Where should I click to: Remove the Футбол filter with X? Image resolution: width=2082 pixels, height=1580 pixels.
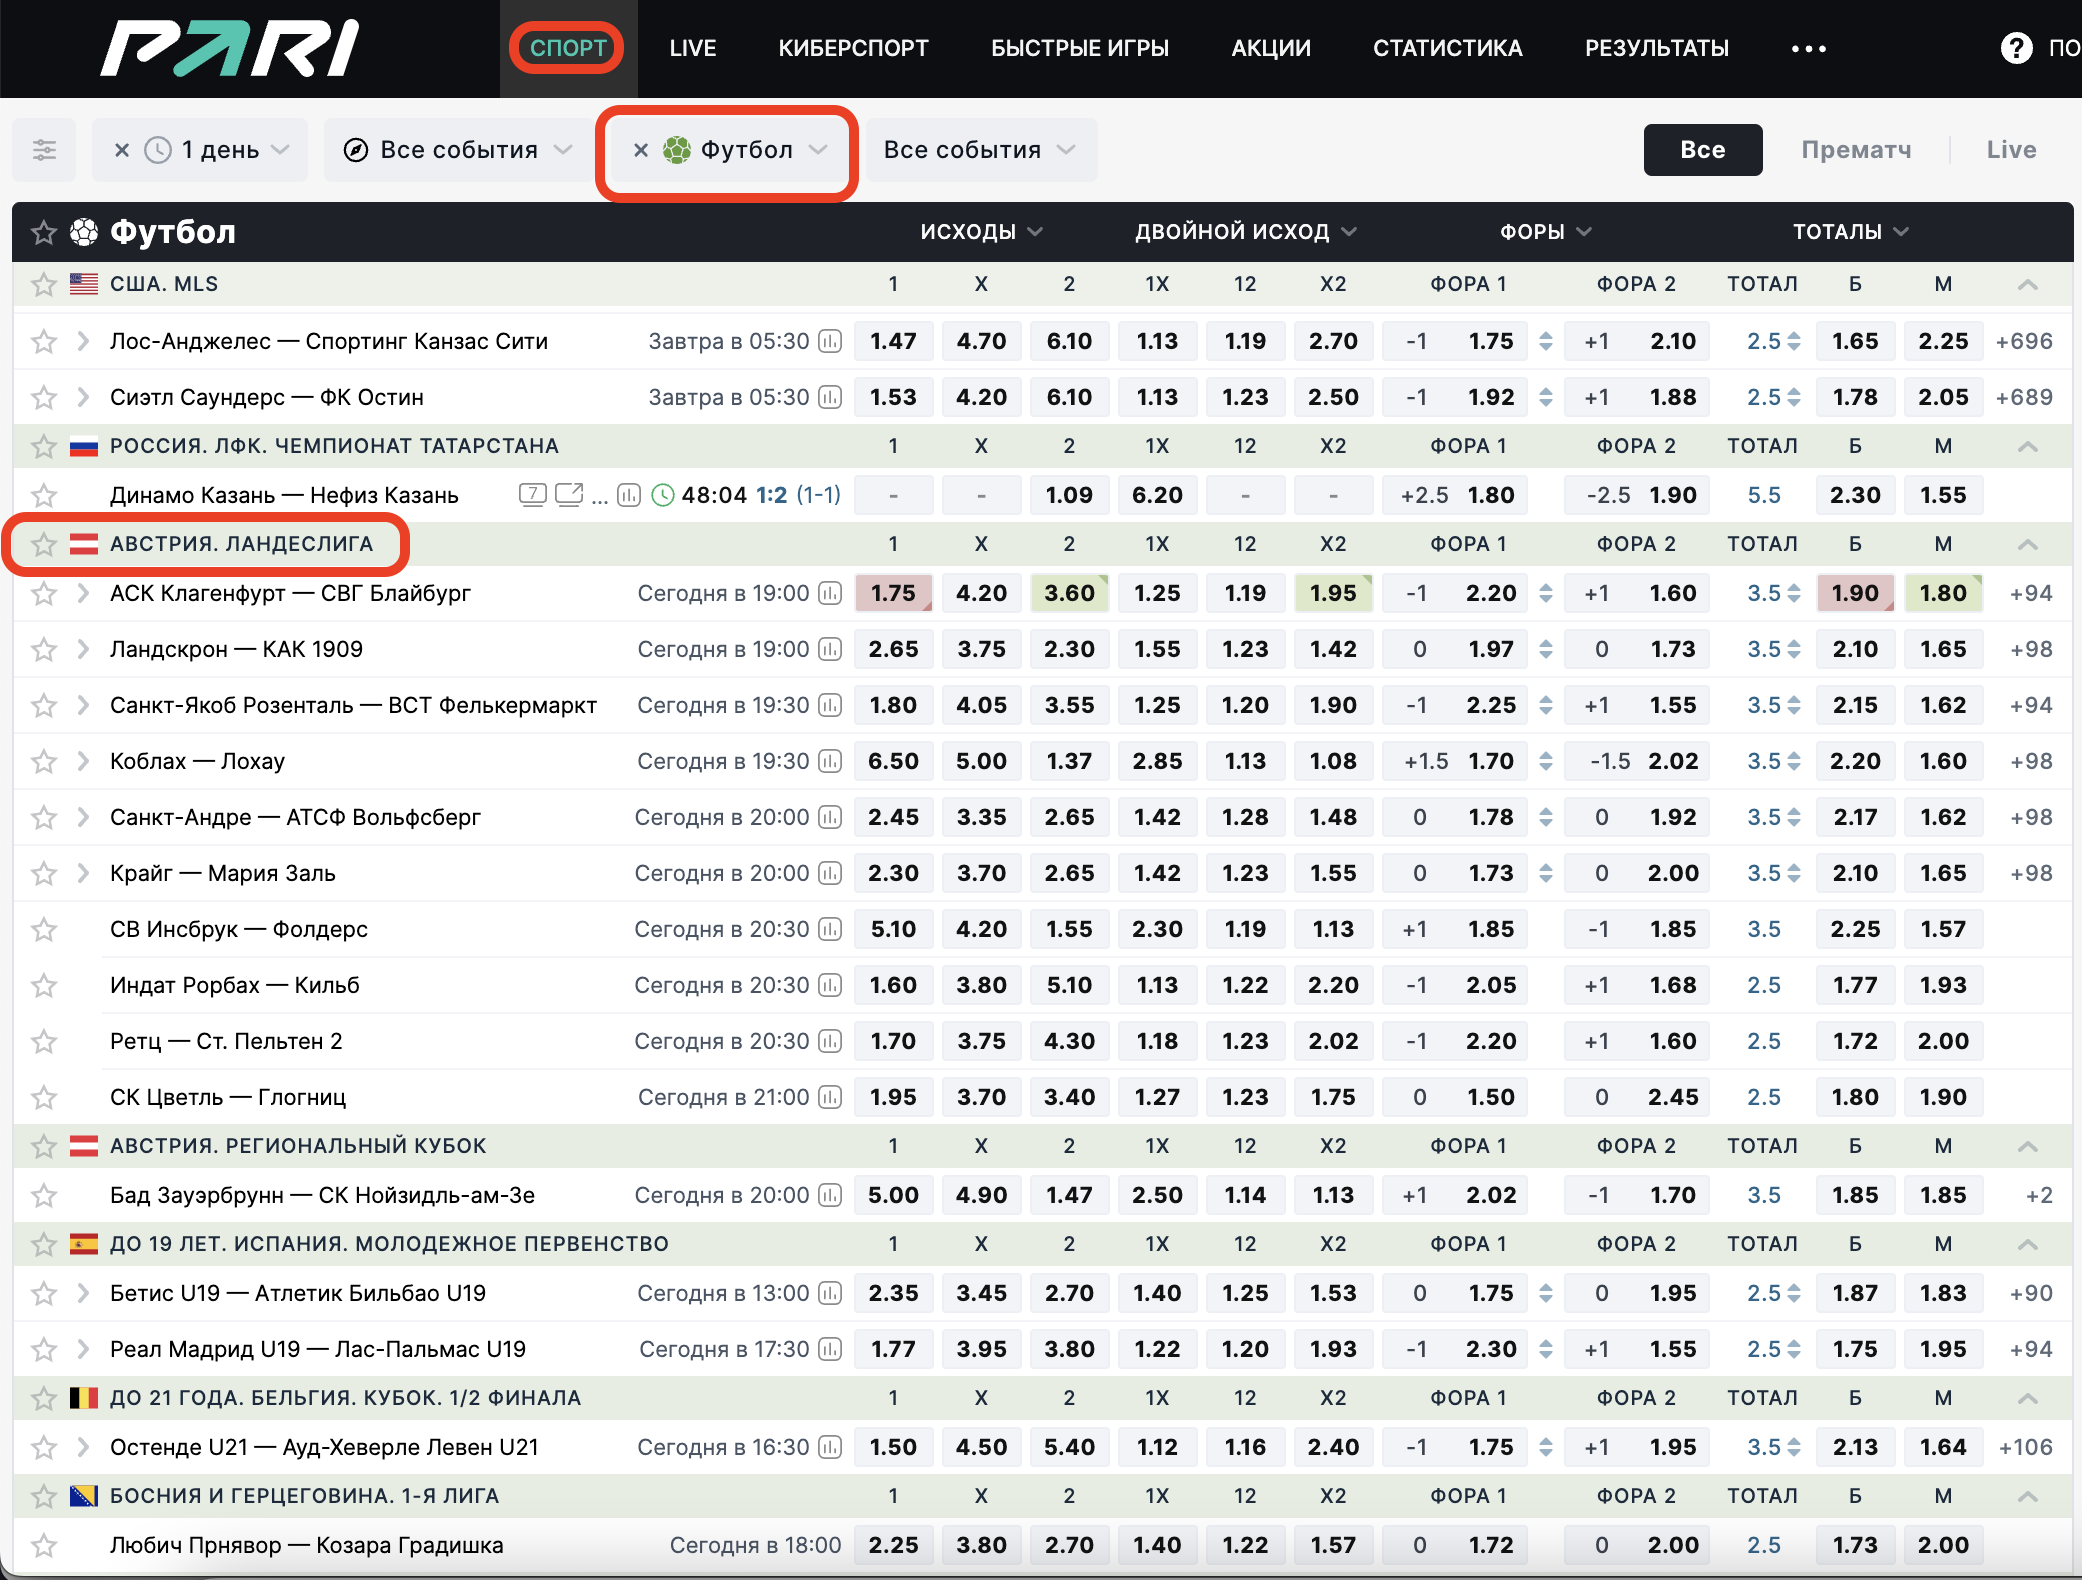click(x=641, y=150)
